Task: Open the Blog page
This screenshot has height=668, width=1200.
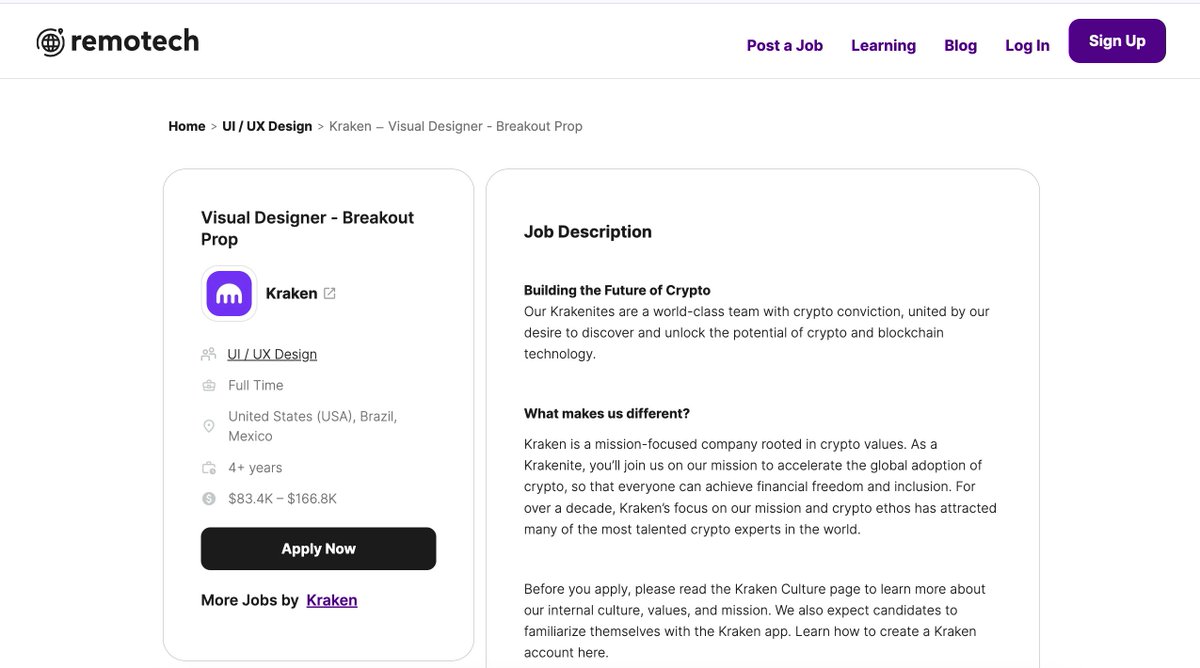Action: pyautogui.click(x=960, y=45)
